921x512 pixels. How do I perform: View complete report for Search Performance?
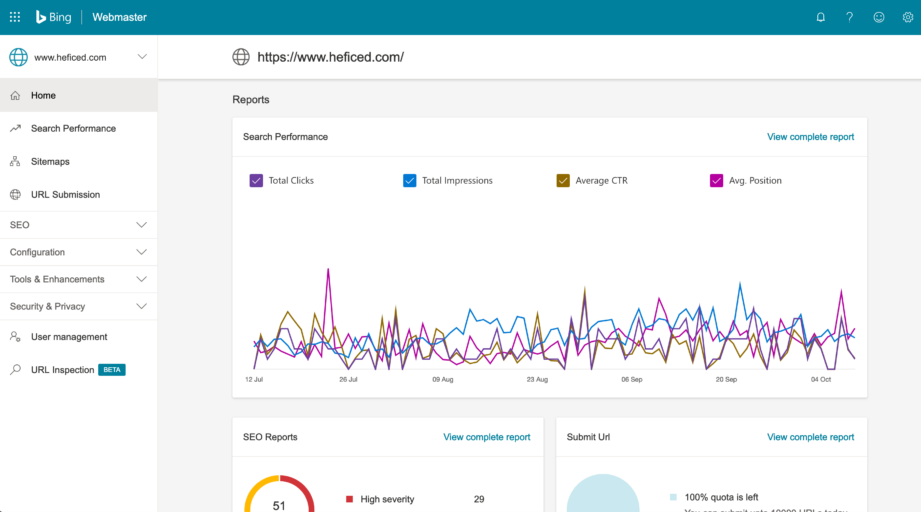[810, 137]
